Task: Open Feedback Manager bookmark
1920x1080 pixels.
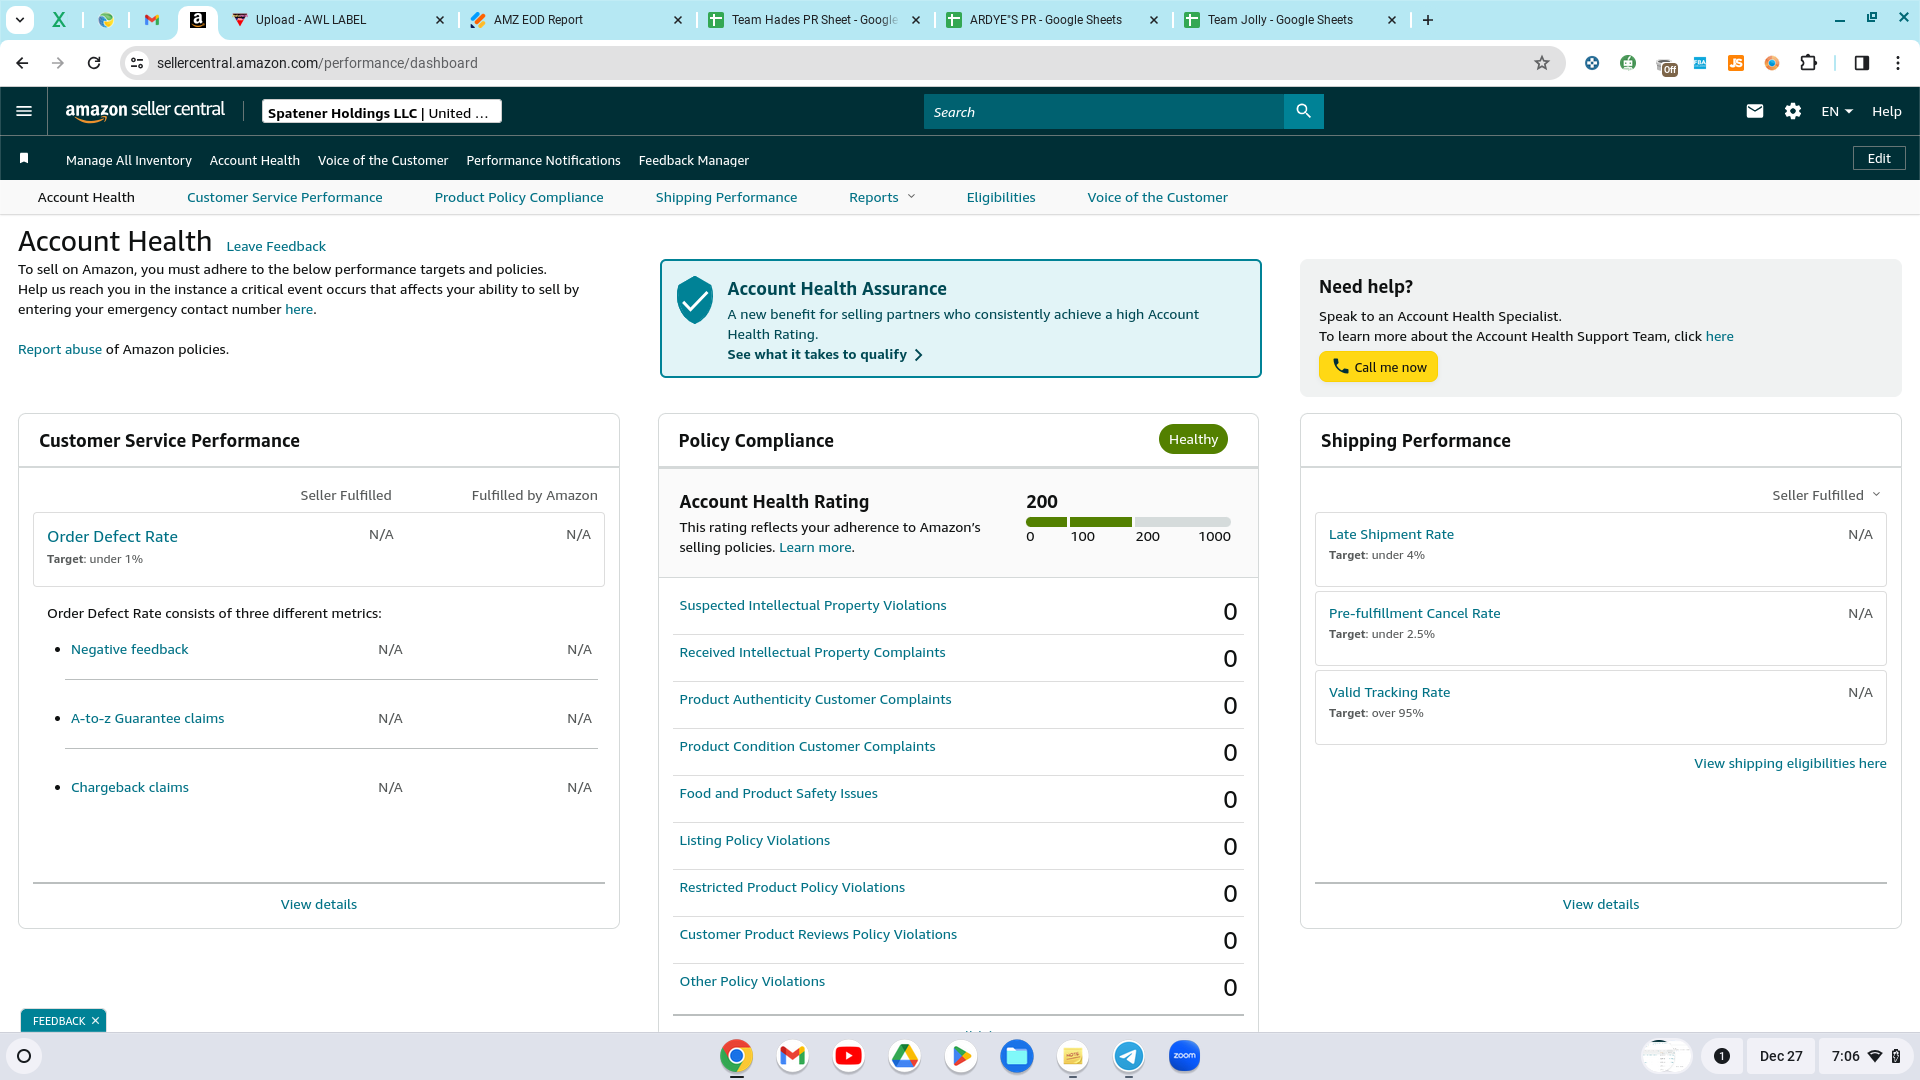Action: (x=694, y=160)
